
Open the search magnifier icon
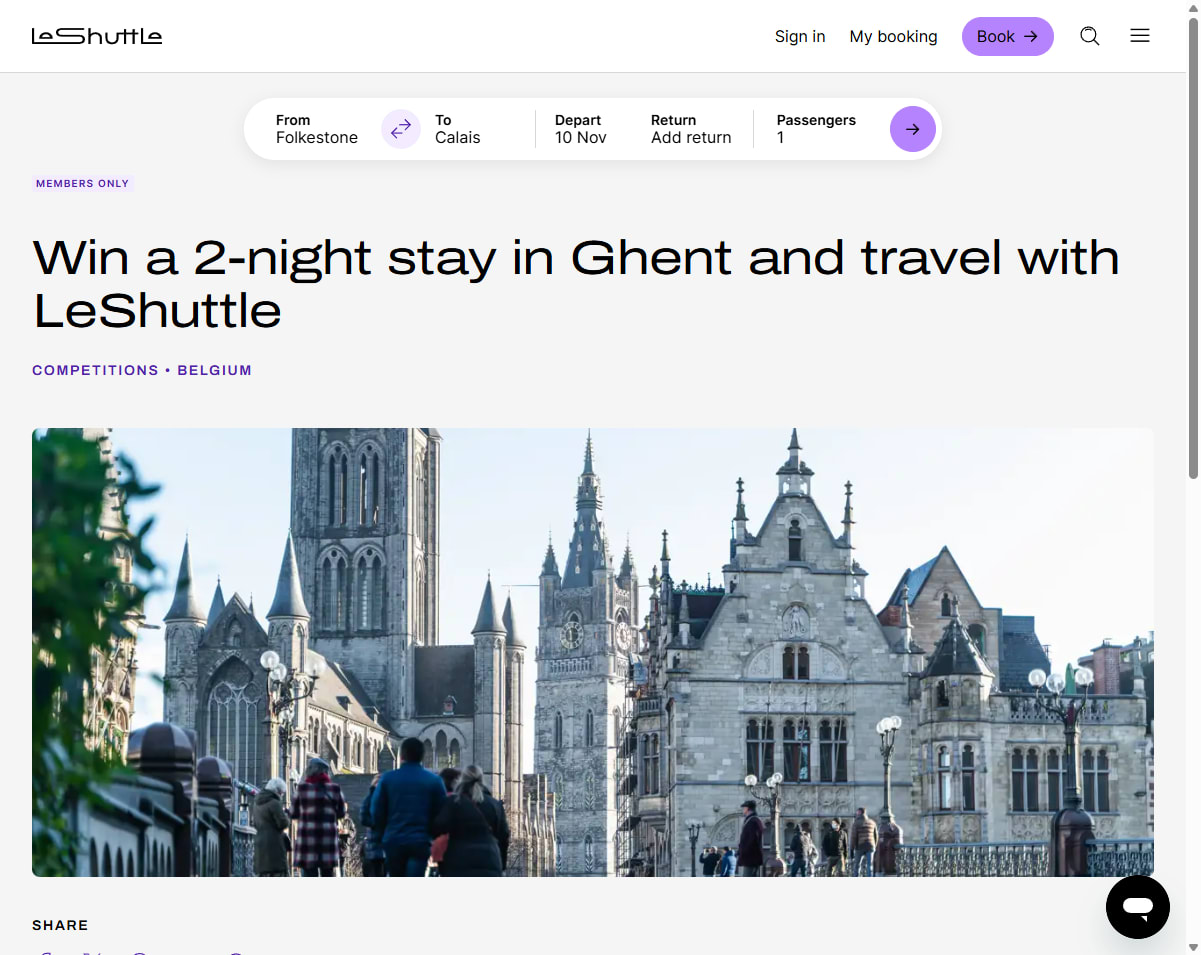point(1090,36)
